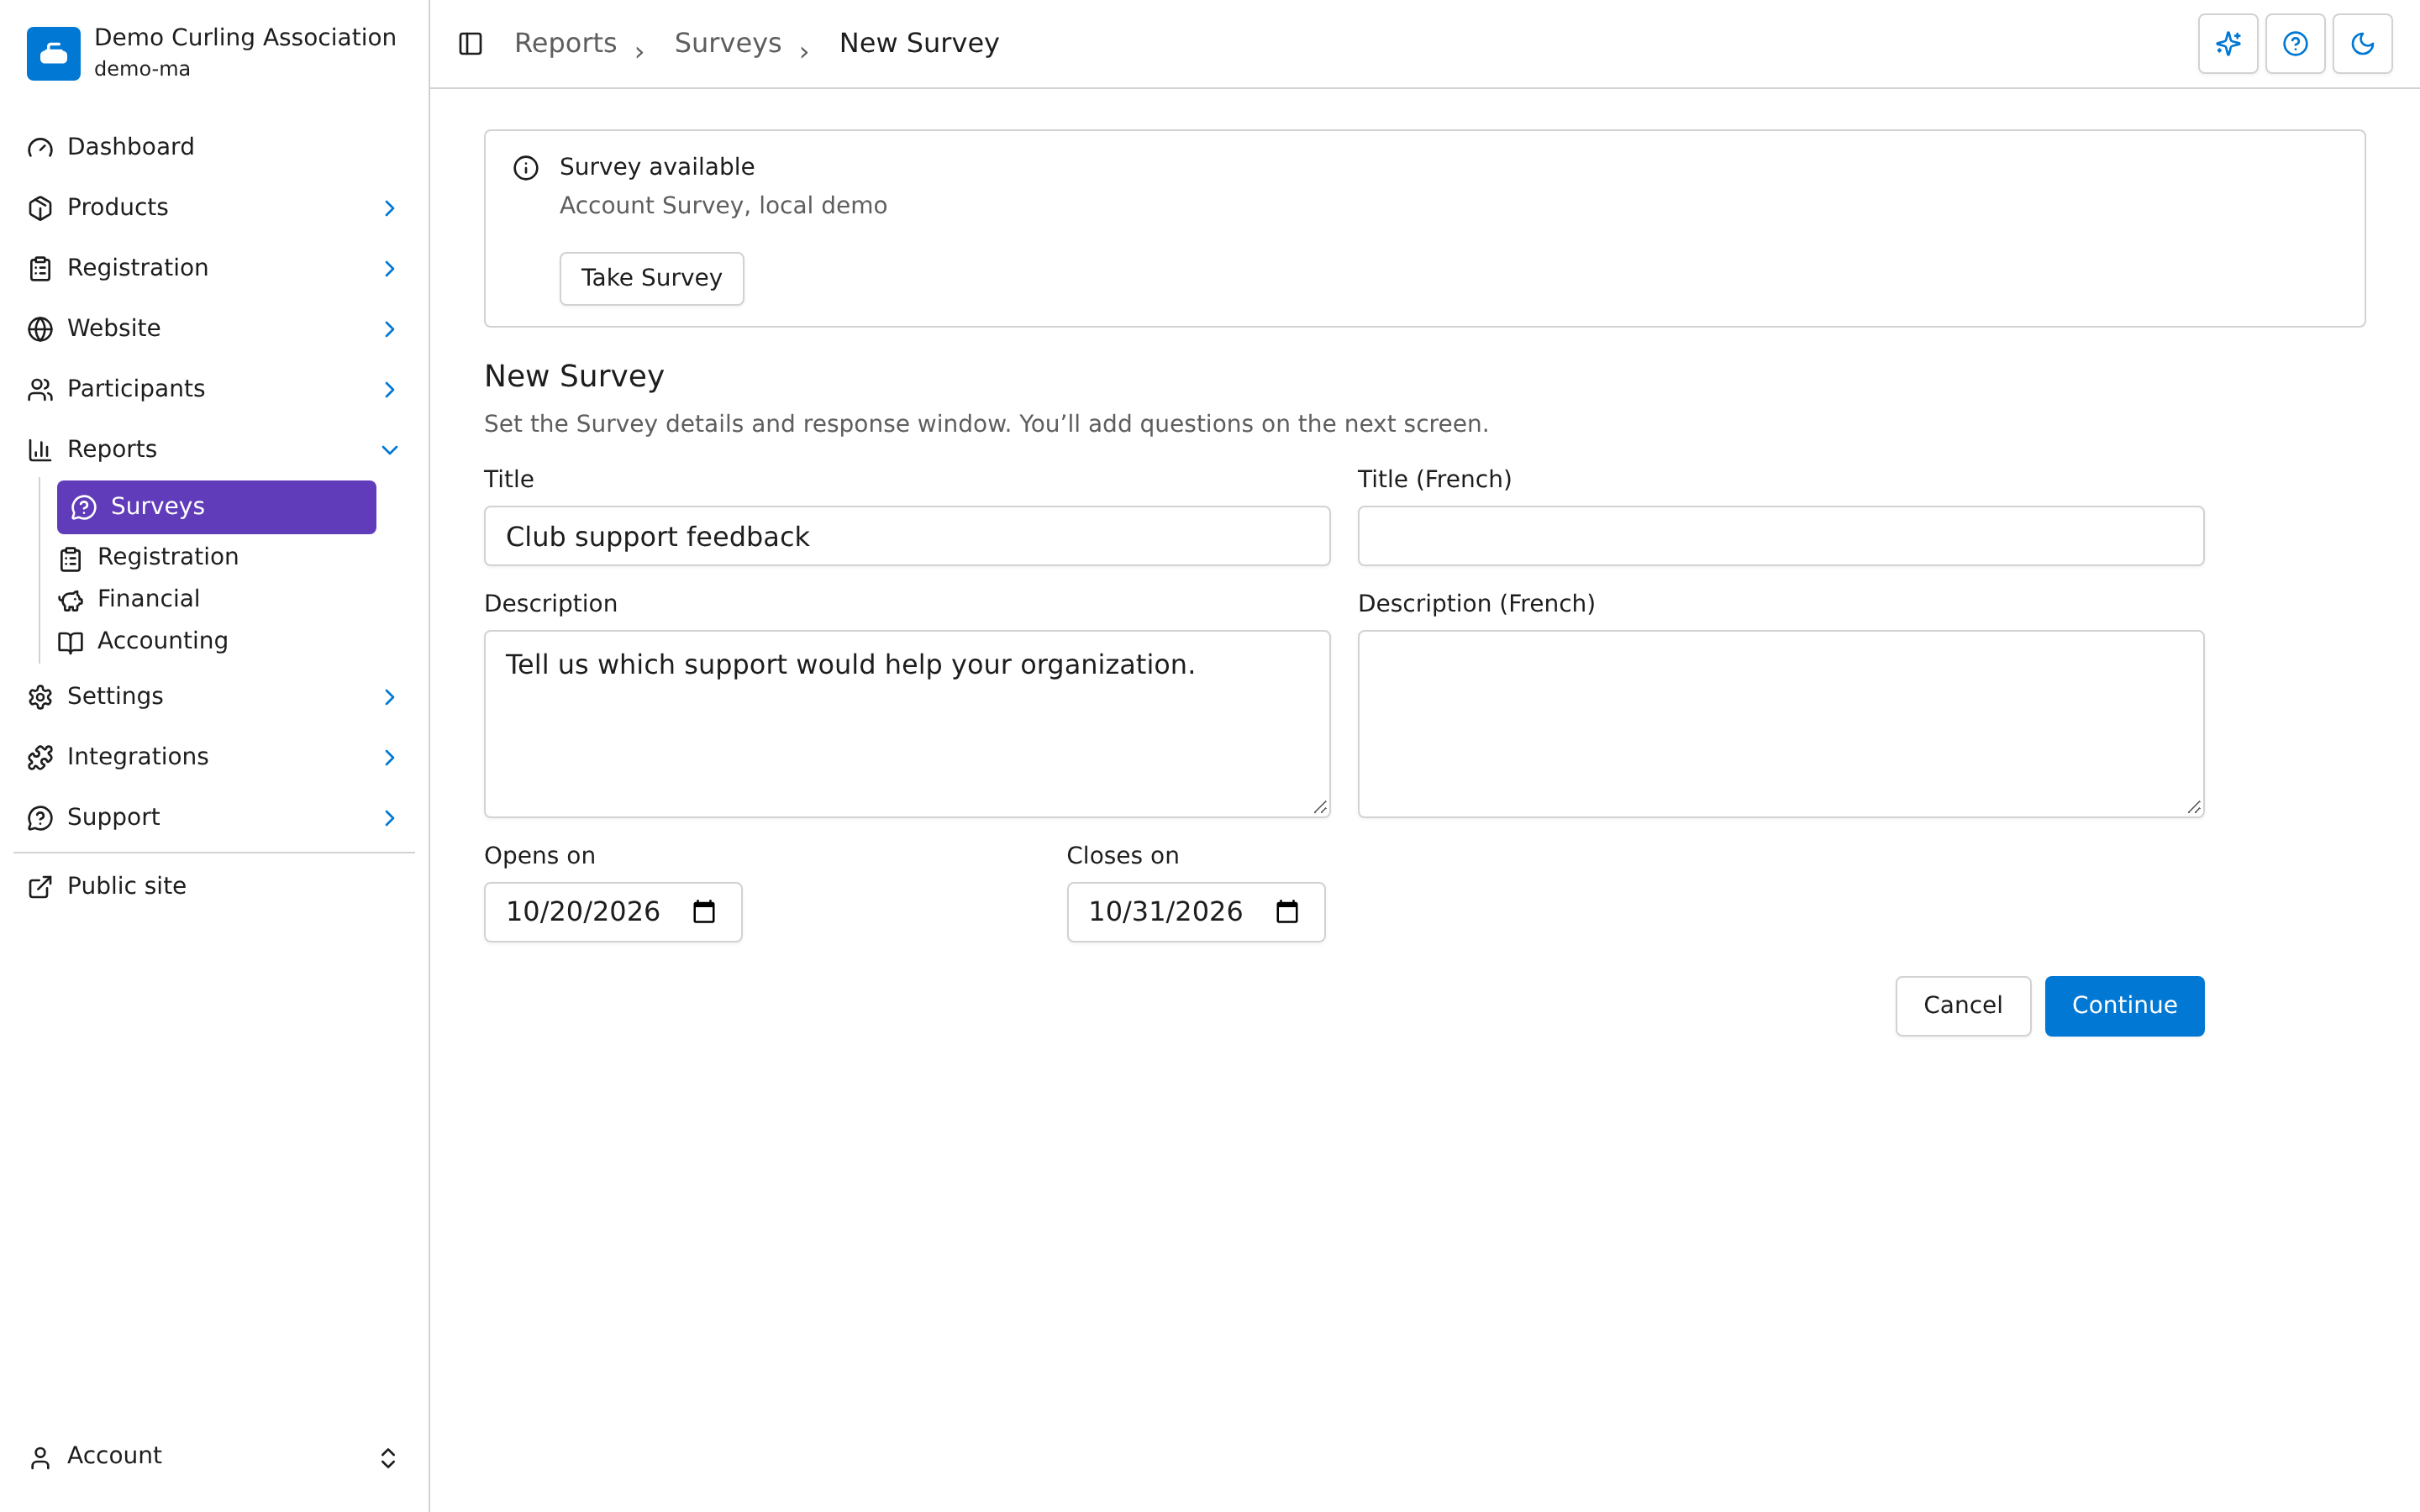2420x1512 pixels.
Task: Expand the Website menu chevron
Action: [x=390, y=329]
